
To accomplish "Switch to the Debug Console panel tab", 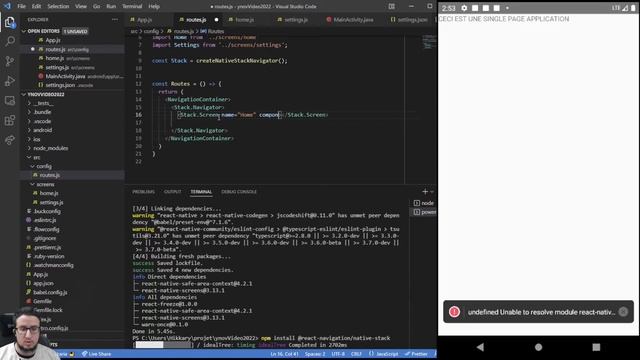I will [239, 191].
